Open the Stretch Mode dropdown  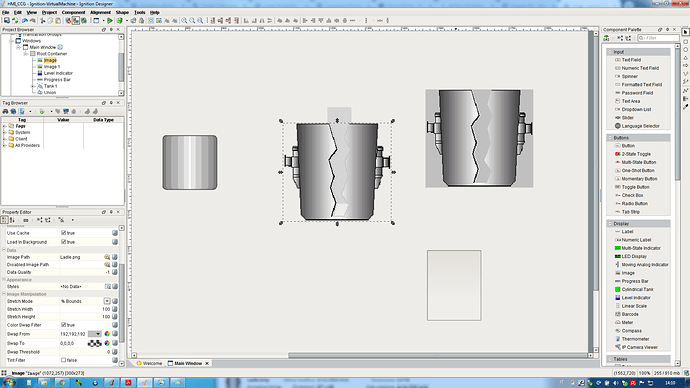pyautogui.click(x=107, y=301)
